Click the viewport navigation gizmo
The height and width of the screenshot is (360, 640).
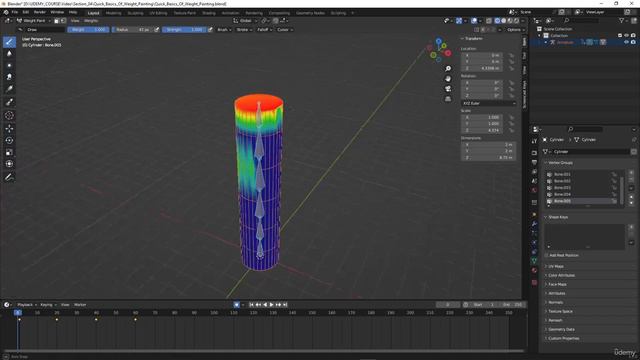439,50
